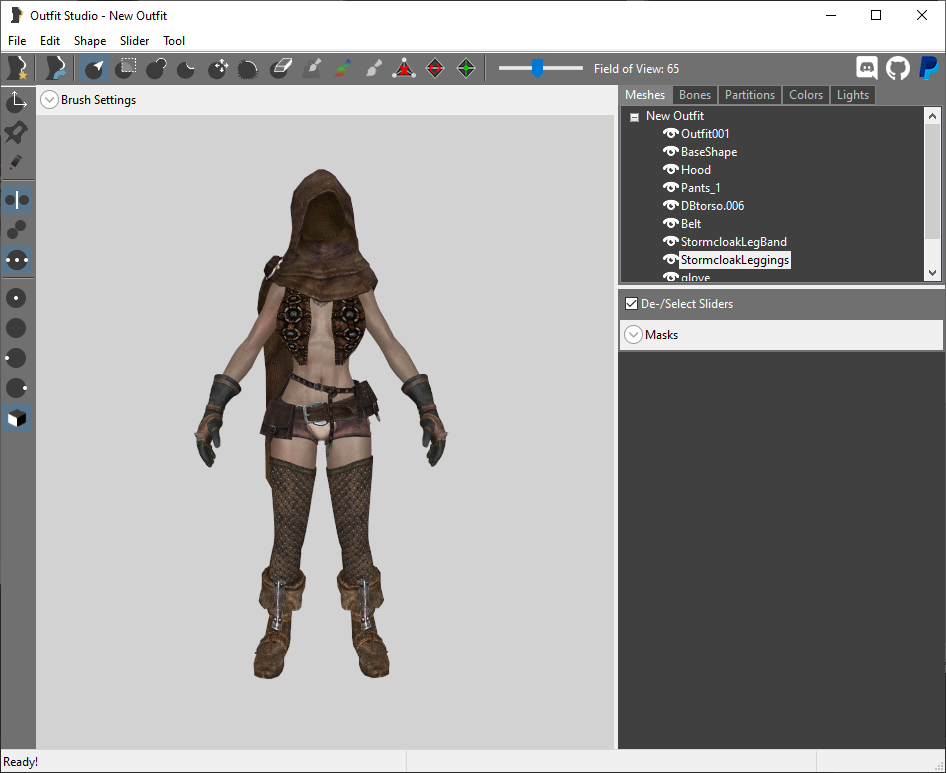Click mesh list scrollbar down arrow

coord(932,273)
